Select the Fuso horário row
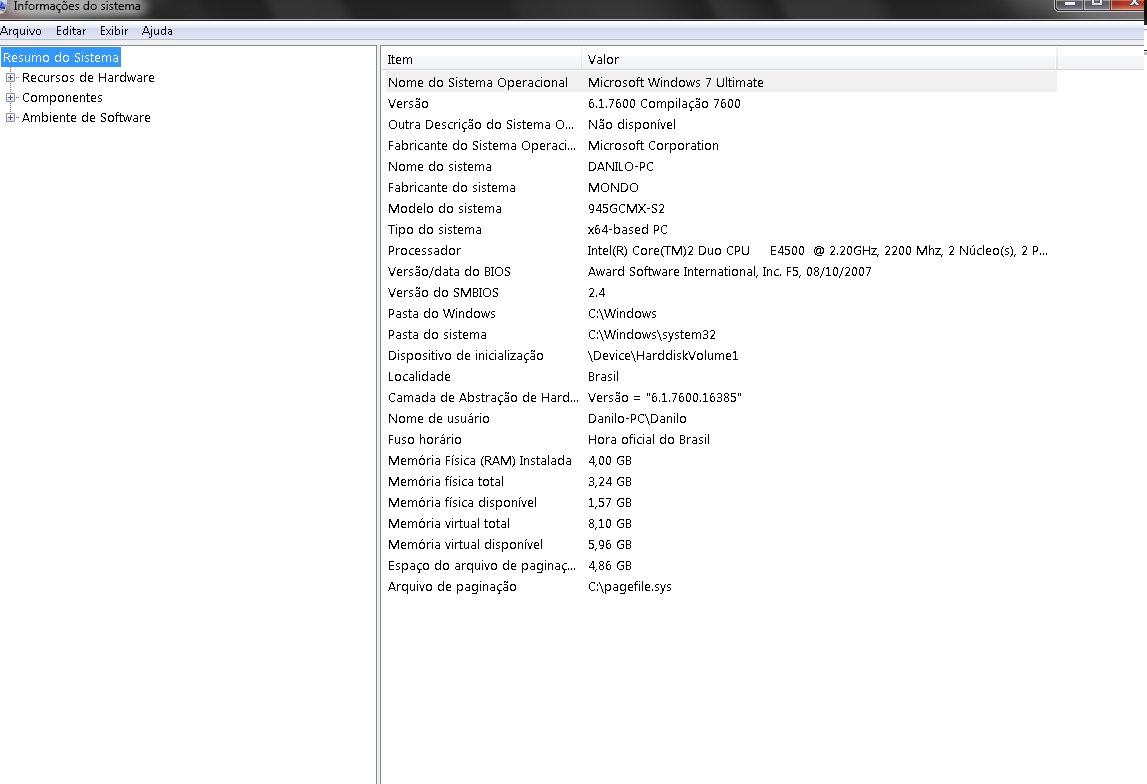Screen dimensions: 1147x784 coord(425,440)
